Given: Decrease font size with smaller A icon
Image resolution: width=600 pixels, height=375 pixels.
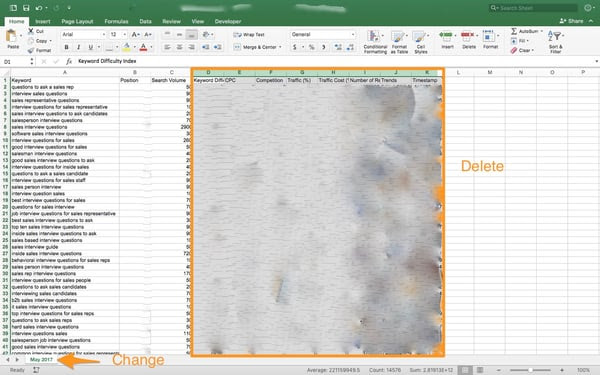Looking at the screenshot, I should (x=148, y=34).
